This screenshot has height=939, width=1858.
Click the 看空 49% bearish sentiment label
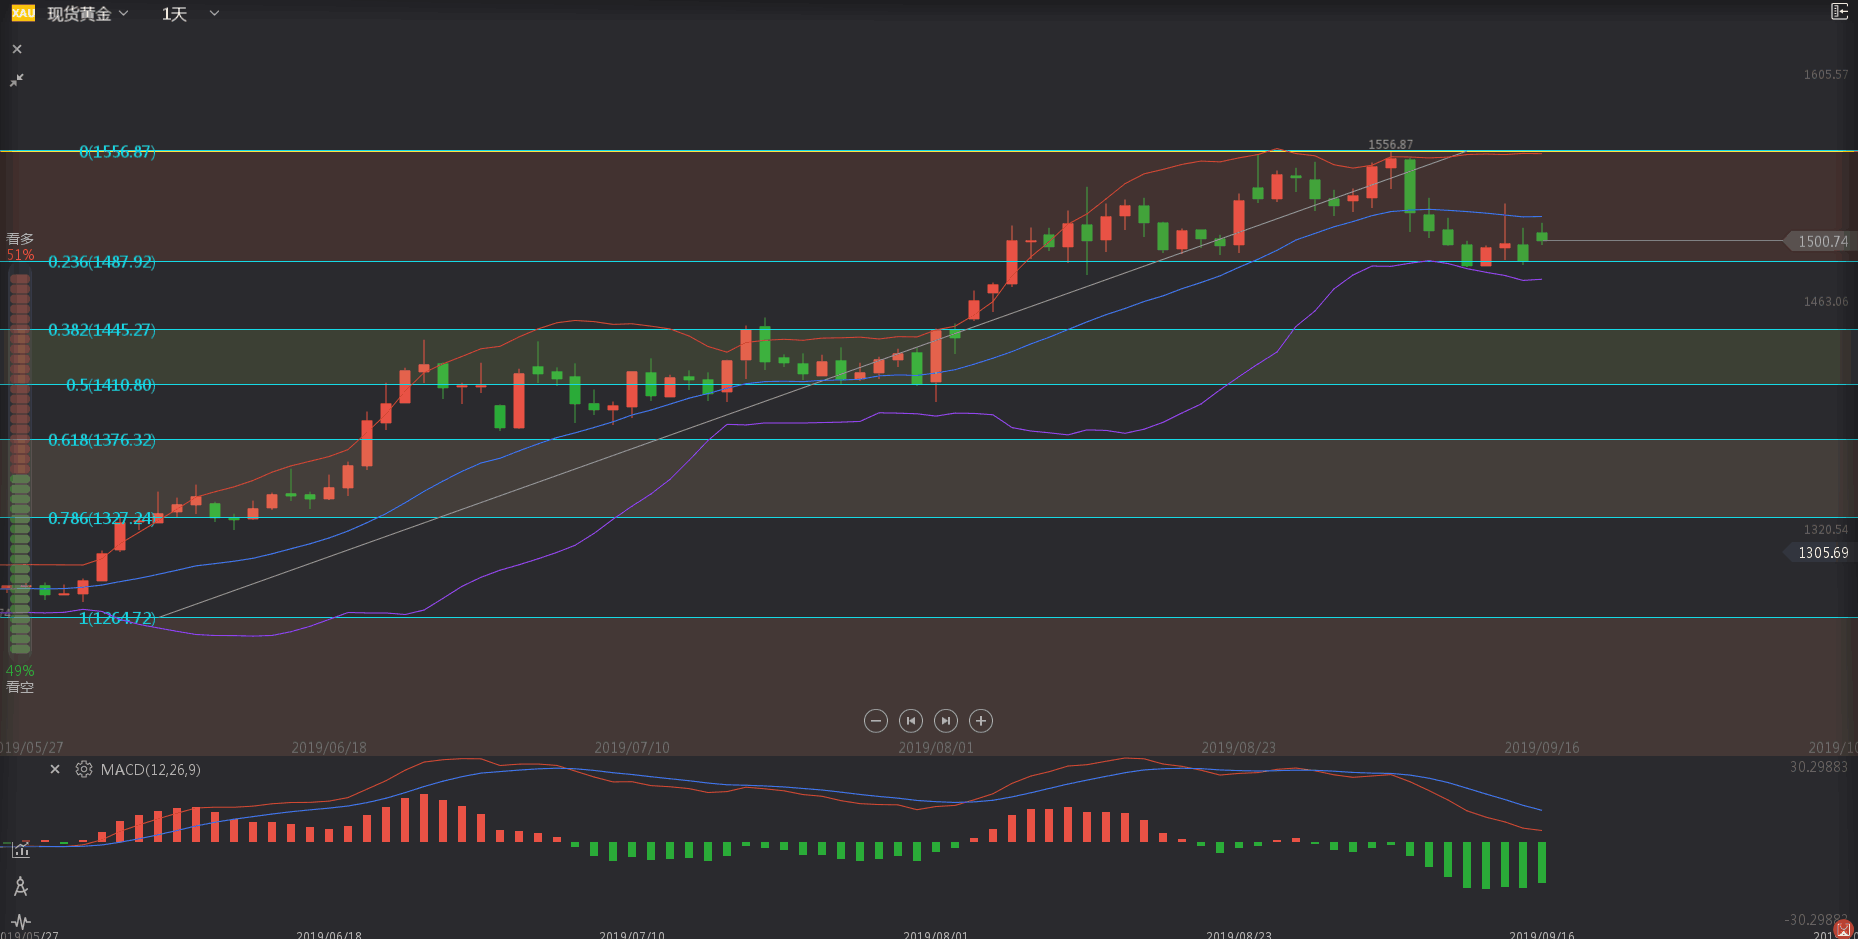click(20, 679)
